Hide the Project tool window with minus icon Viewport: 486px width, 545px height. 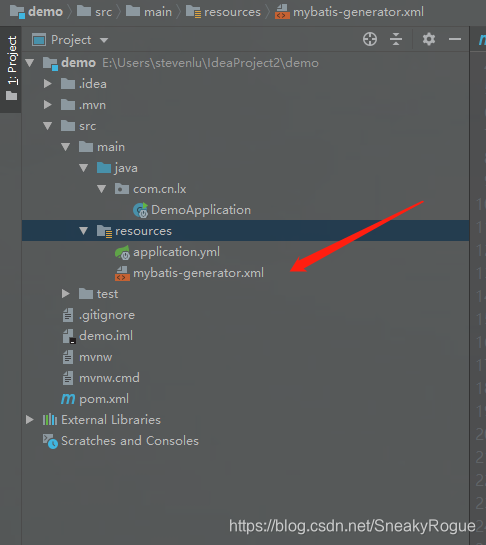click(455, 39)
